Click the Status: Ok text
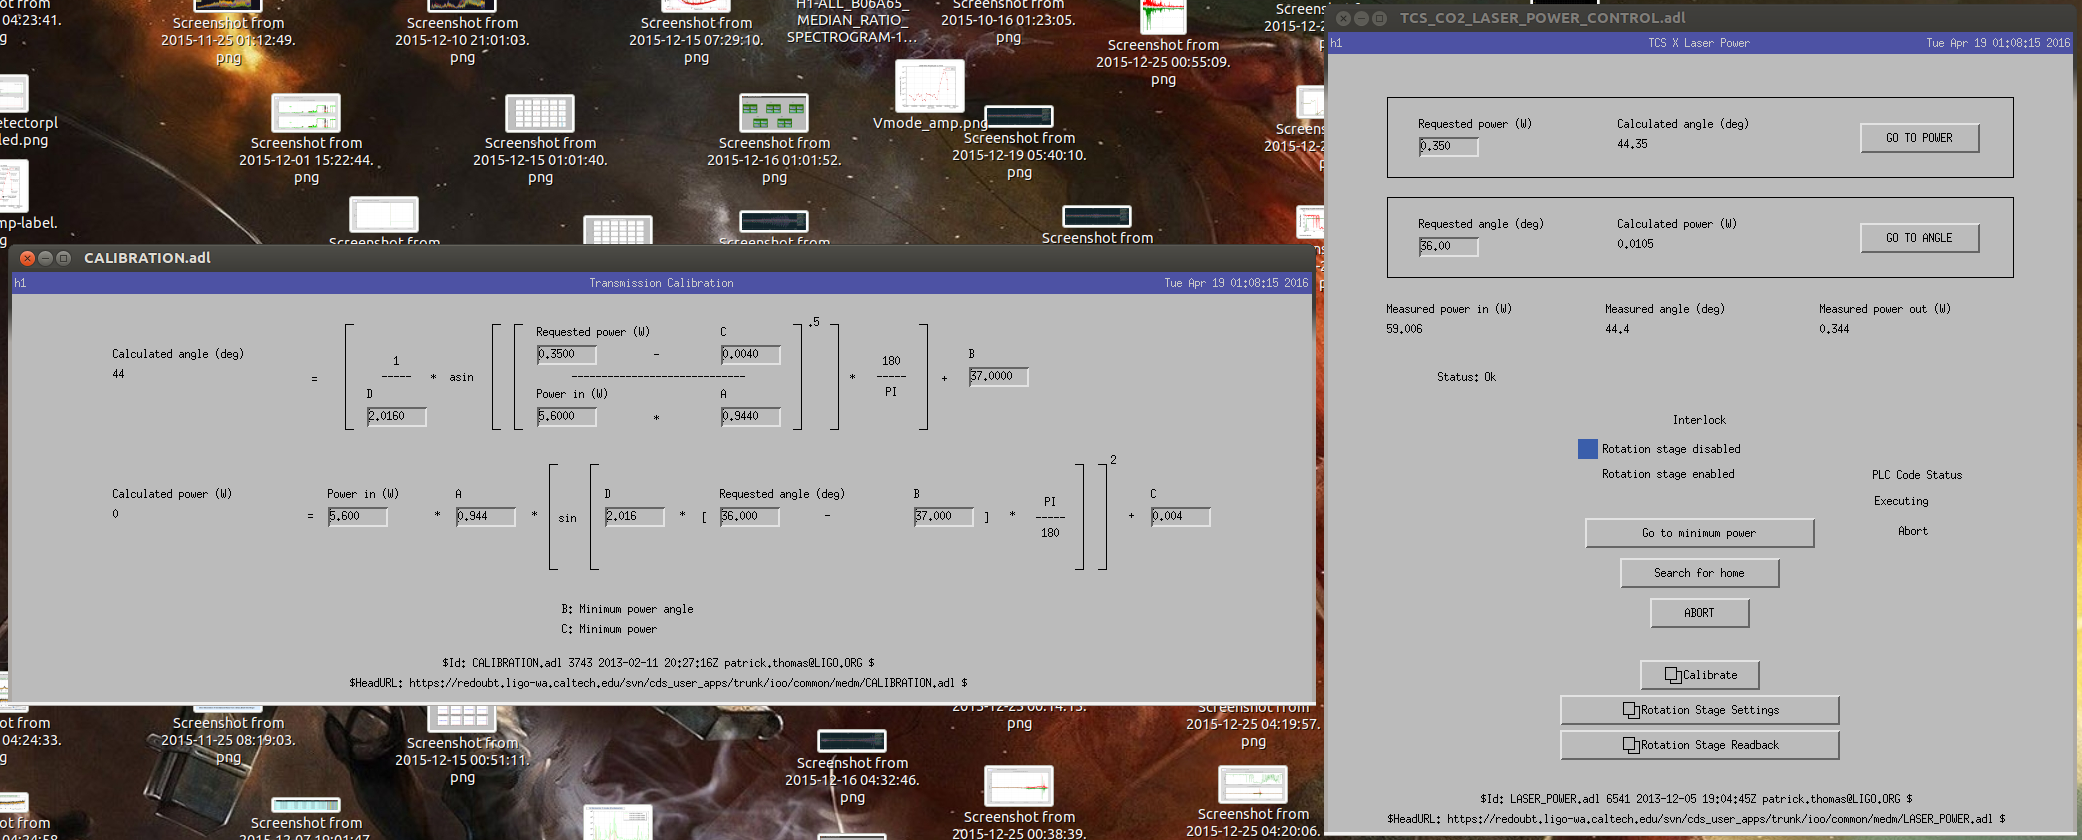 pyautogui.click(x=1466, y=377)
